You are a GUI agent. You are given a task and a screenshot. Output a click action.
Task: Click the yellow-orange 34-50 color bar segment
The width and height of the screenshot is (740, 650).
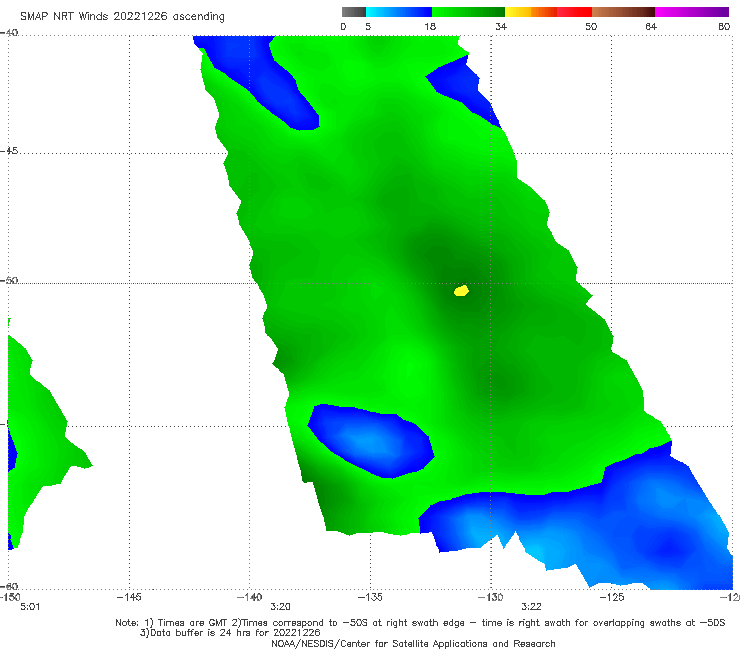point(548,12)
